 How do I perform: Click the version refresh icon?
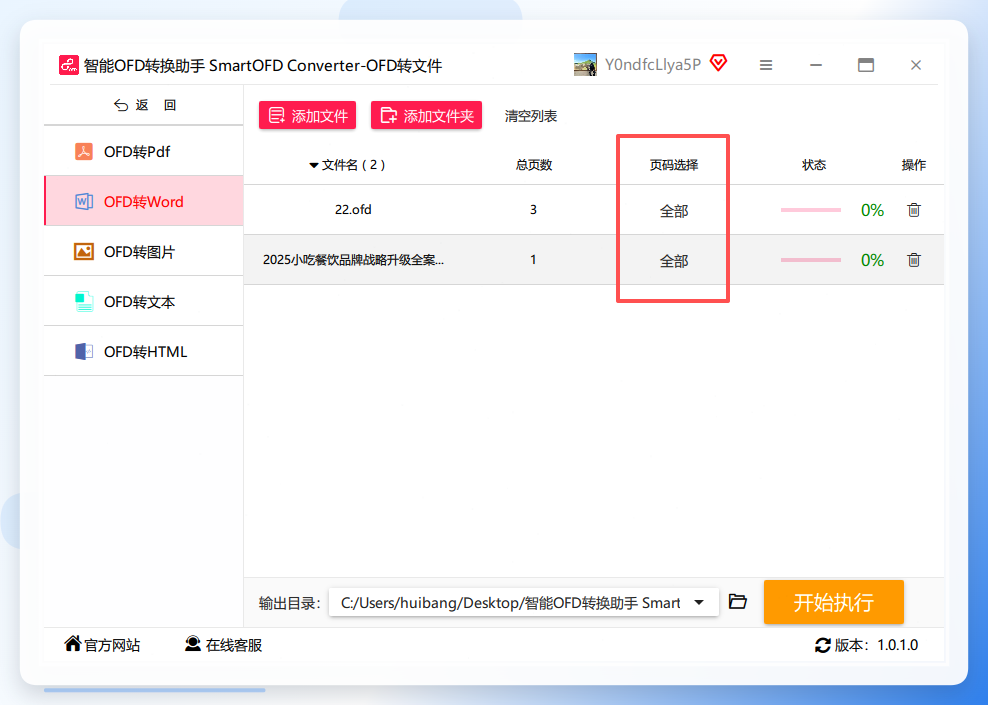(x=822, y=645)
